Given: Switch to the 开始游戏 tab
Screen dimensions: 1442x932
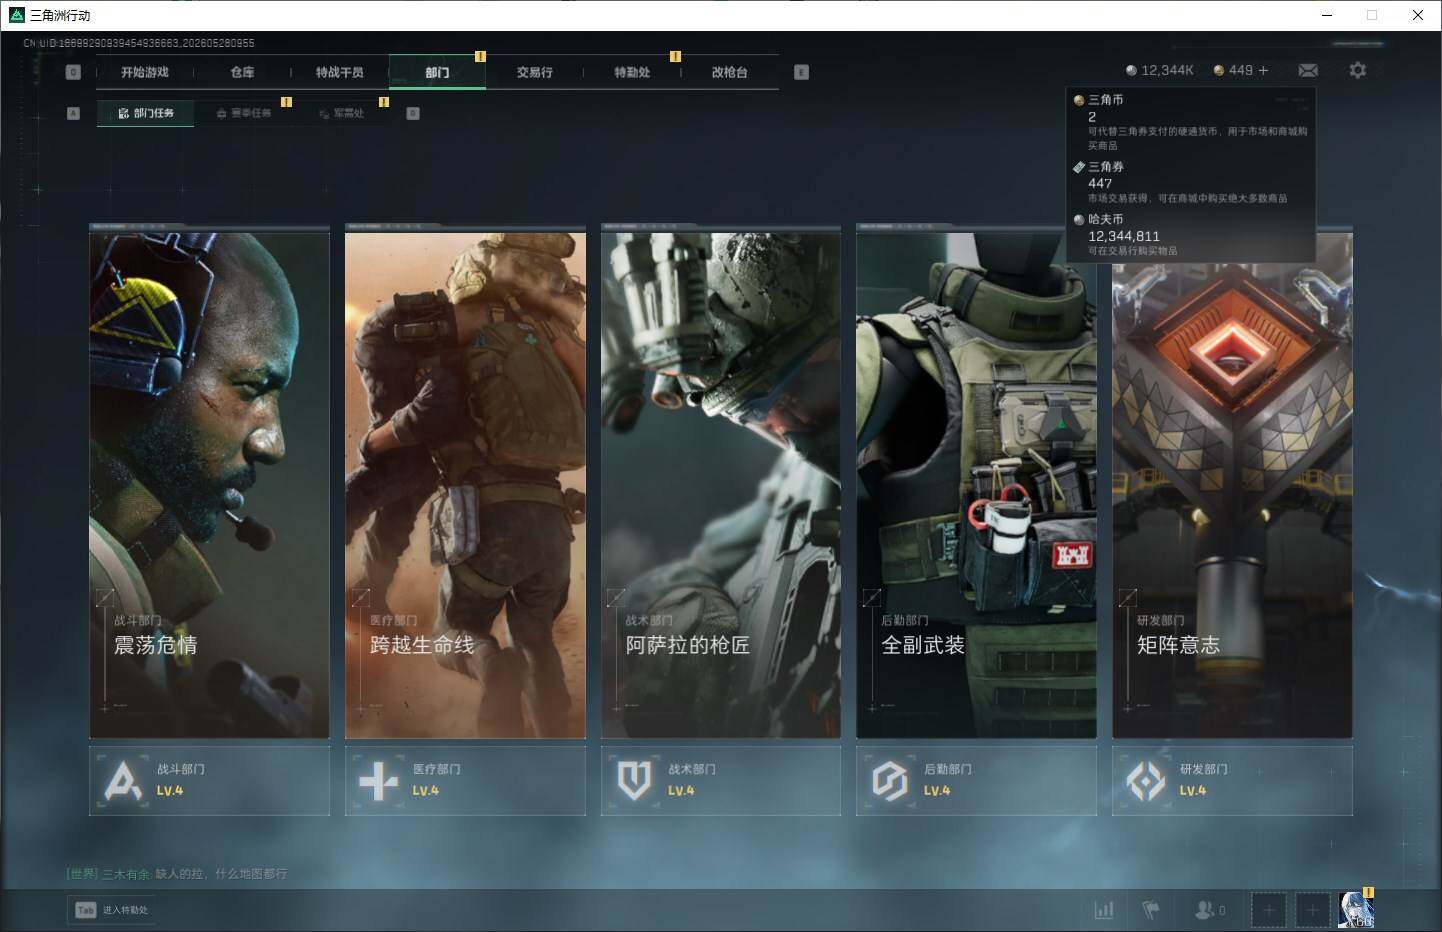Looking at the screenshot, I should pos(145,72).
